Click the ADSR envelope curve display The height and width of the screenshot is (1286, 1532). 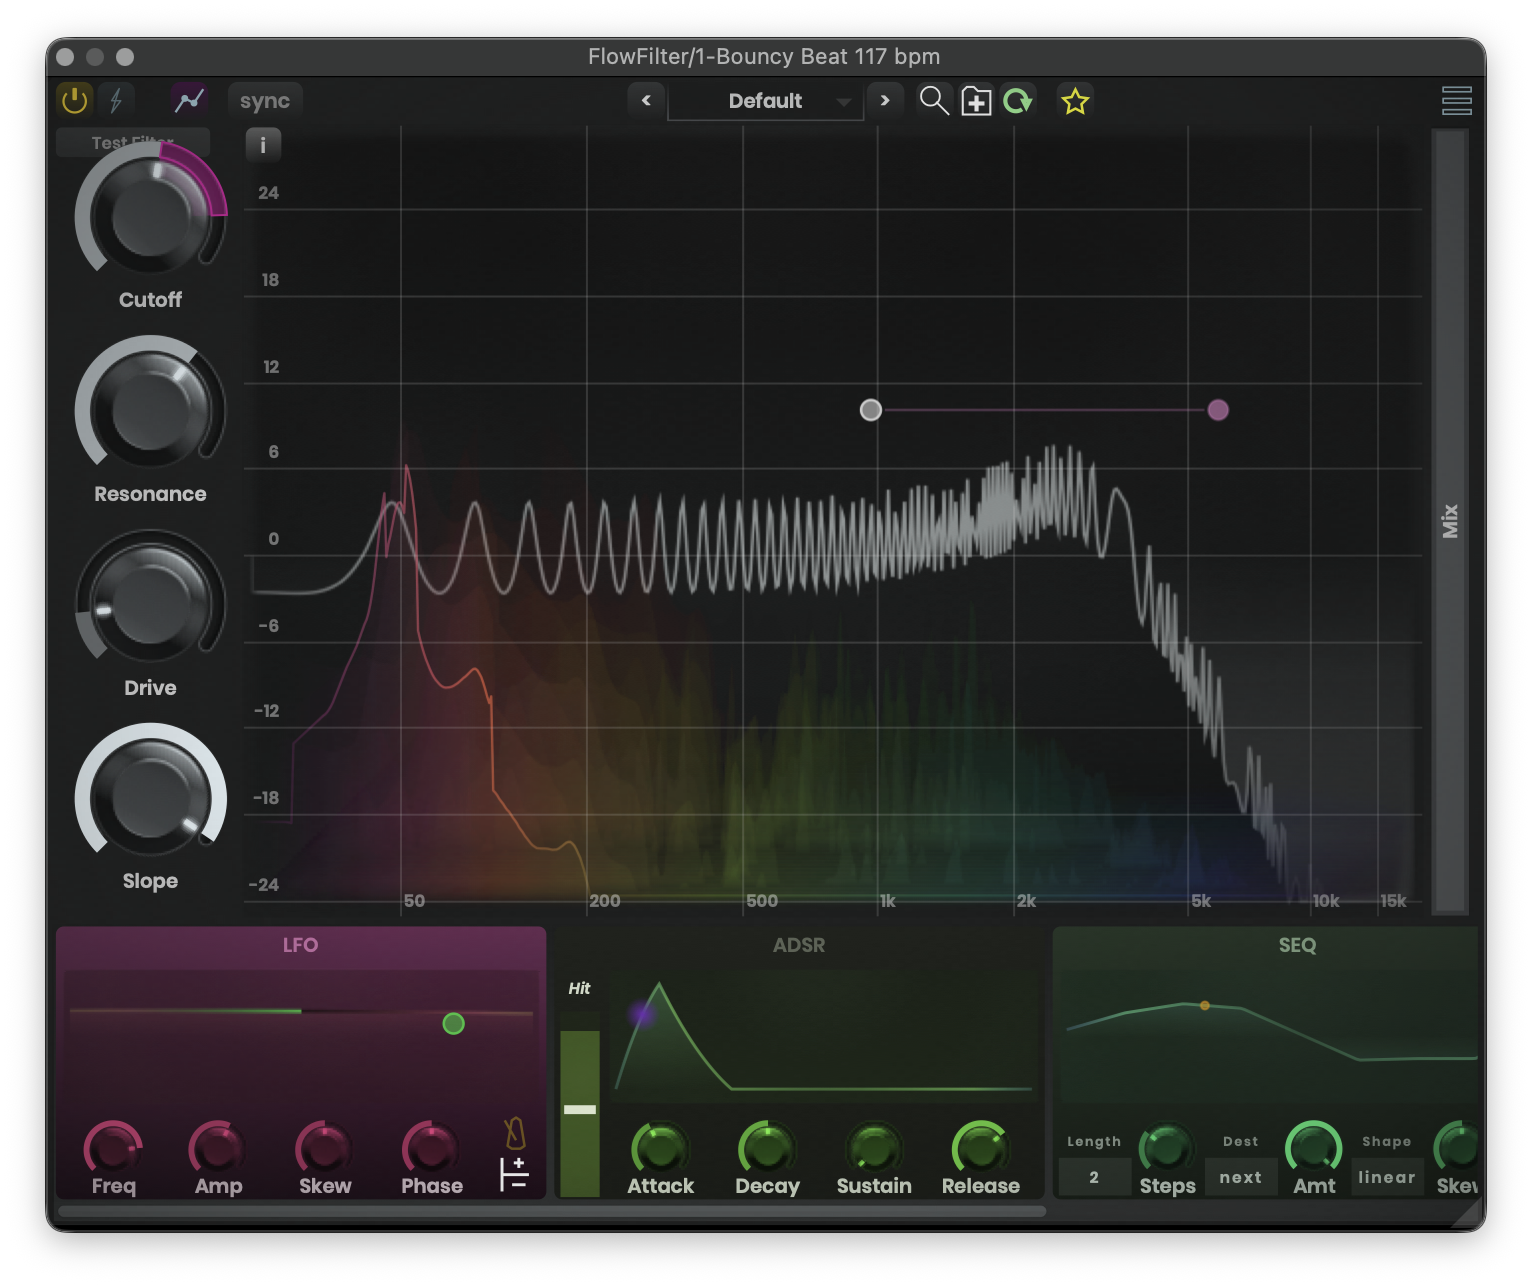(823, 1036)
